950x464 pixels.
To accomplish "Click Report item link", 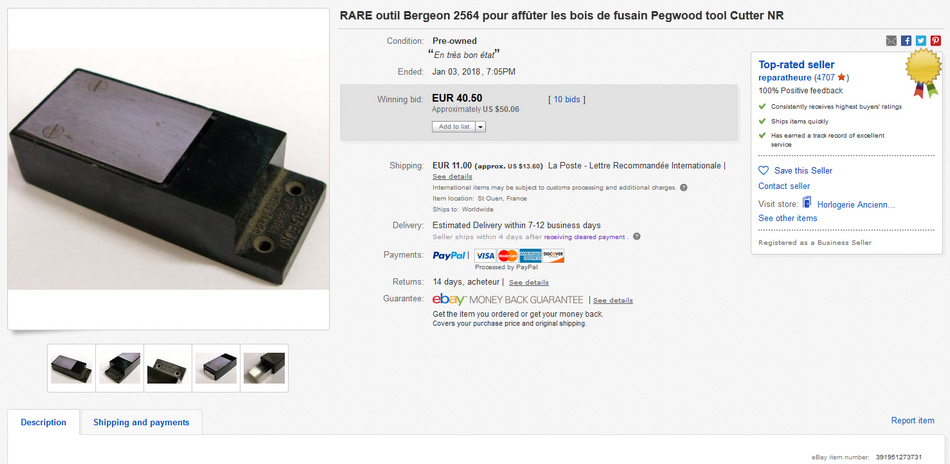I will (x=912, y=420).
